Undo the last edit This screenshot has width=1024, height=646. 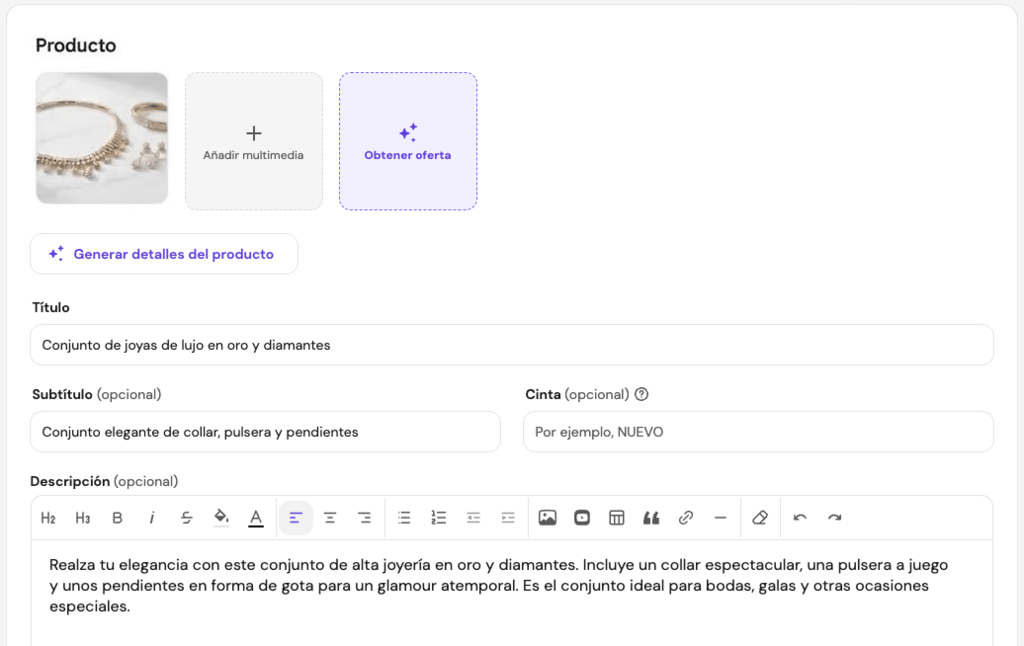[x=800, y=518]
